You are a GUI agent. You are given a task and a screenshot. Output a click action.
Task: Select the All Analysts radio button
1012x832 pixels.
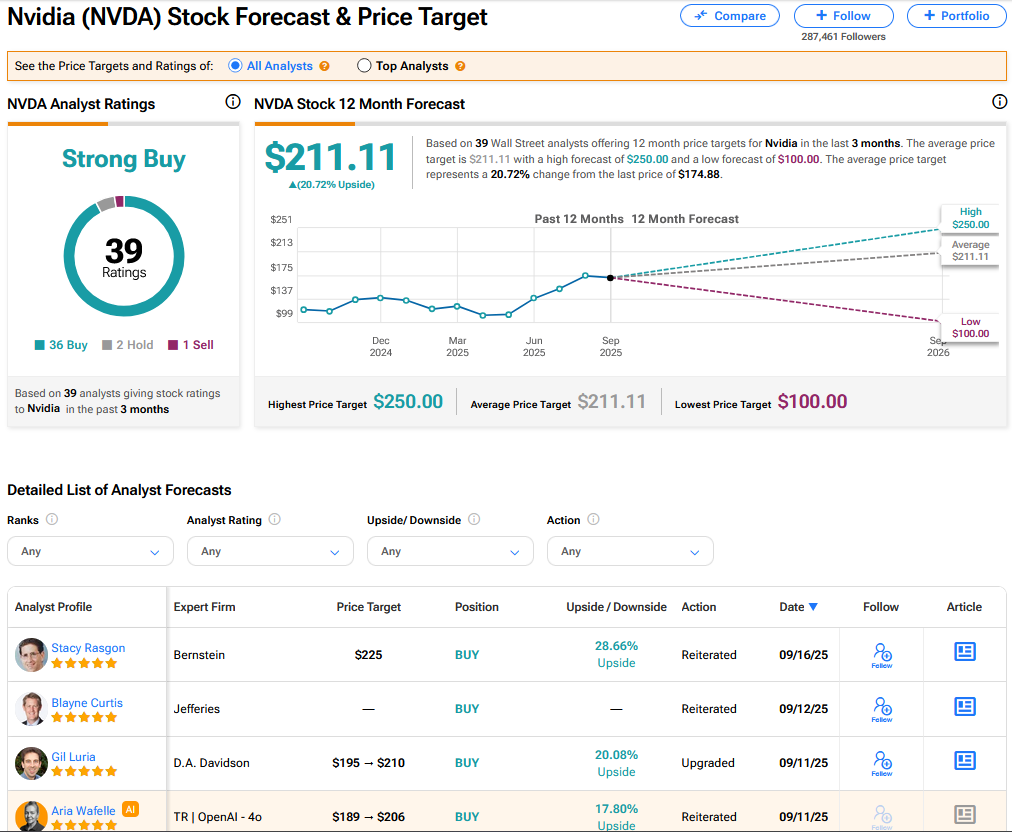pos(235,66)
